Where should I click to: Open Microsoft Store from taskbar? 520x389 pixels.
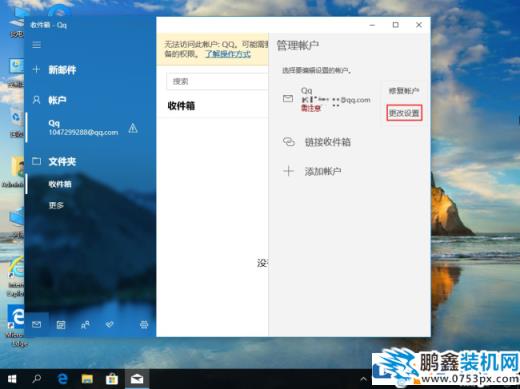coord(112,379)
